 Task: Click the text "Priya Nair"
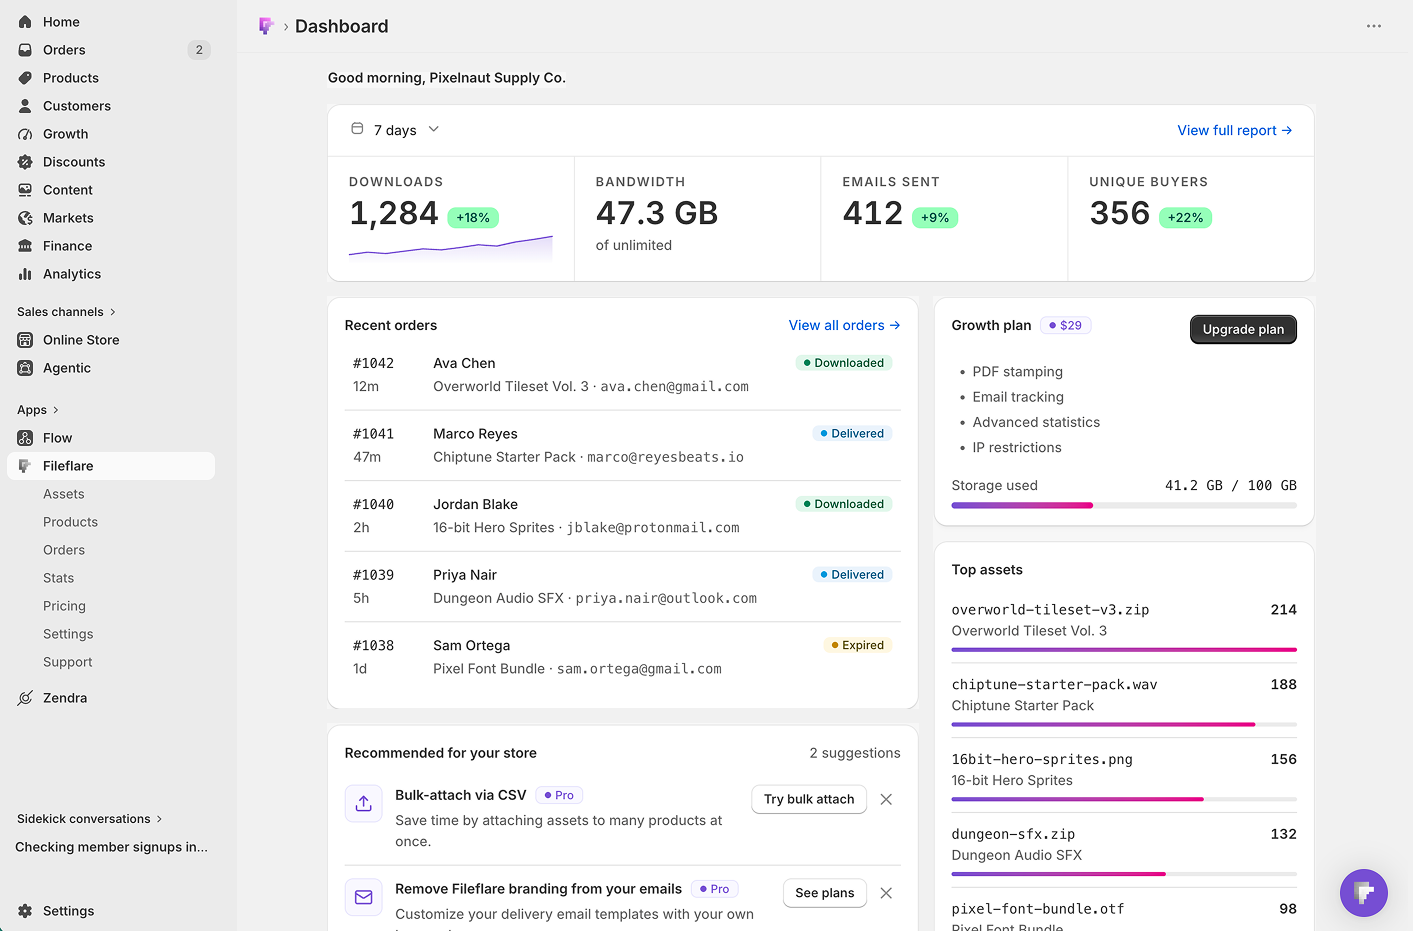pyautogui.click(x=465, y=575)
